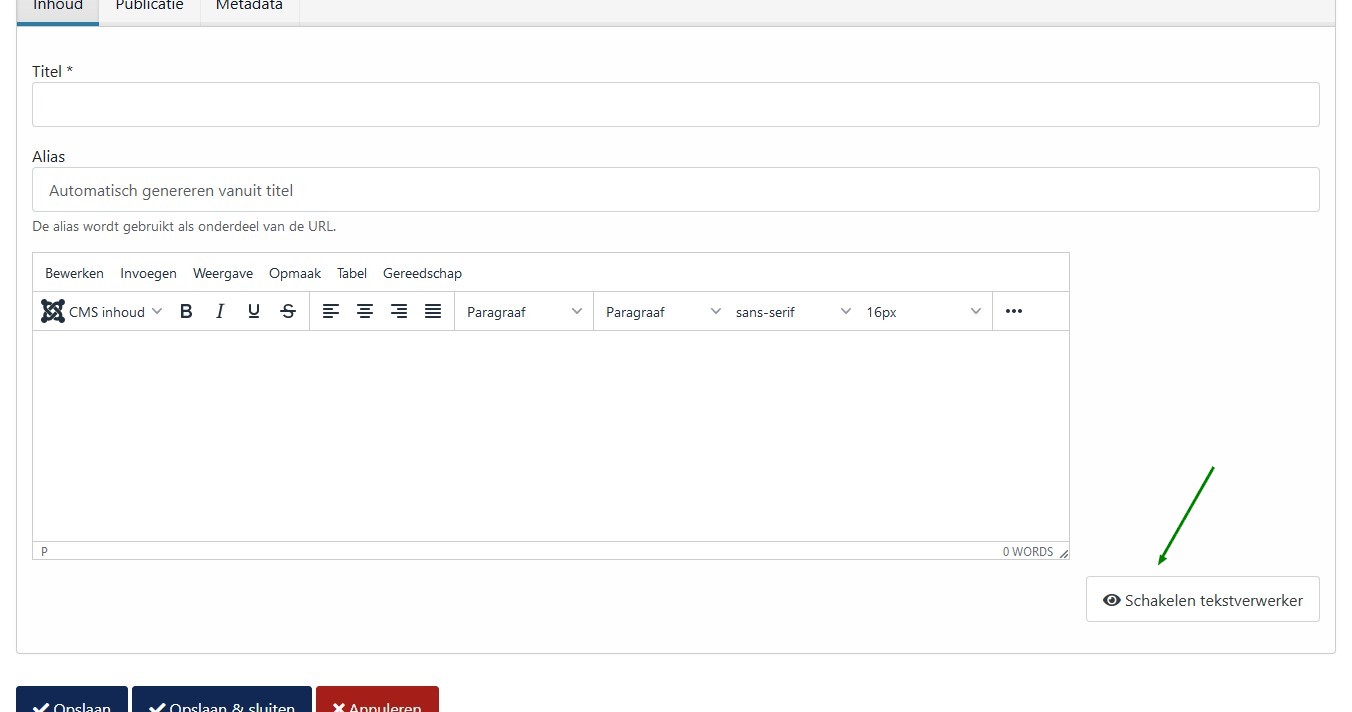1352x712 pixels.
Task: Click the editor resize handle
Action: (x=1063, y=552)
